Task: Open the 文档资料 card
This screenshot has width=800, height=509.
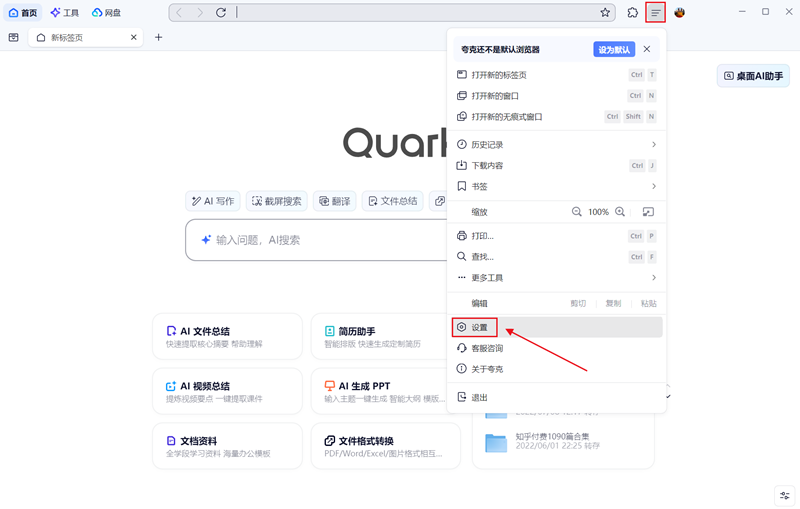Action: pos(228,446)
